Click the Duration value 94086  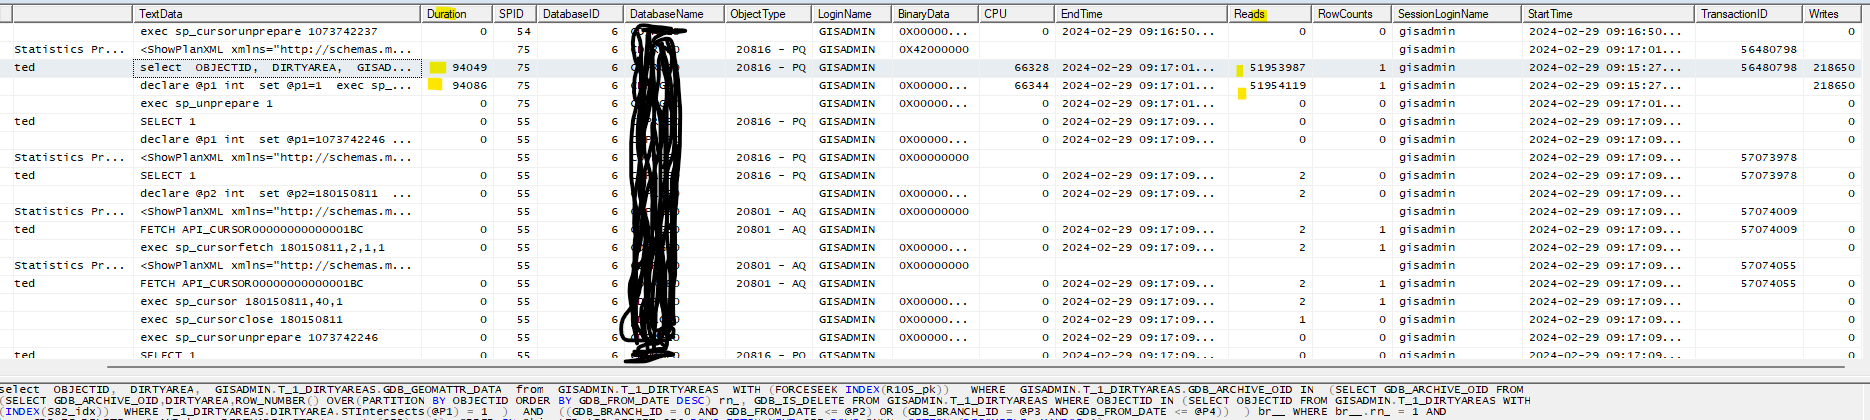tap(469, 86)
